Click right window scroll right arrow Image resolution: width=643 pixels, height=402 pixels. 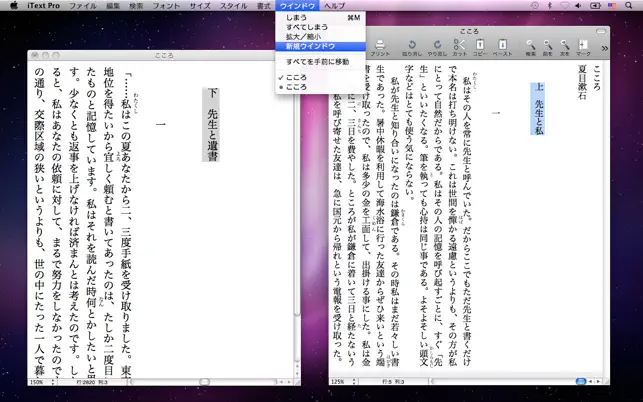(598, 381)
